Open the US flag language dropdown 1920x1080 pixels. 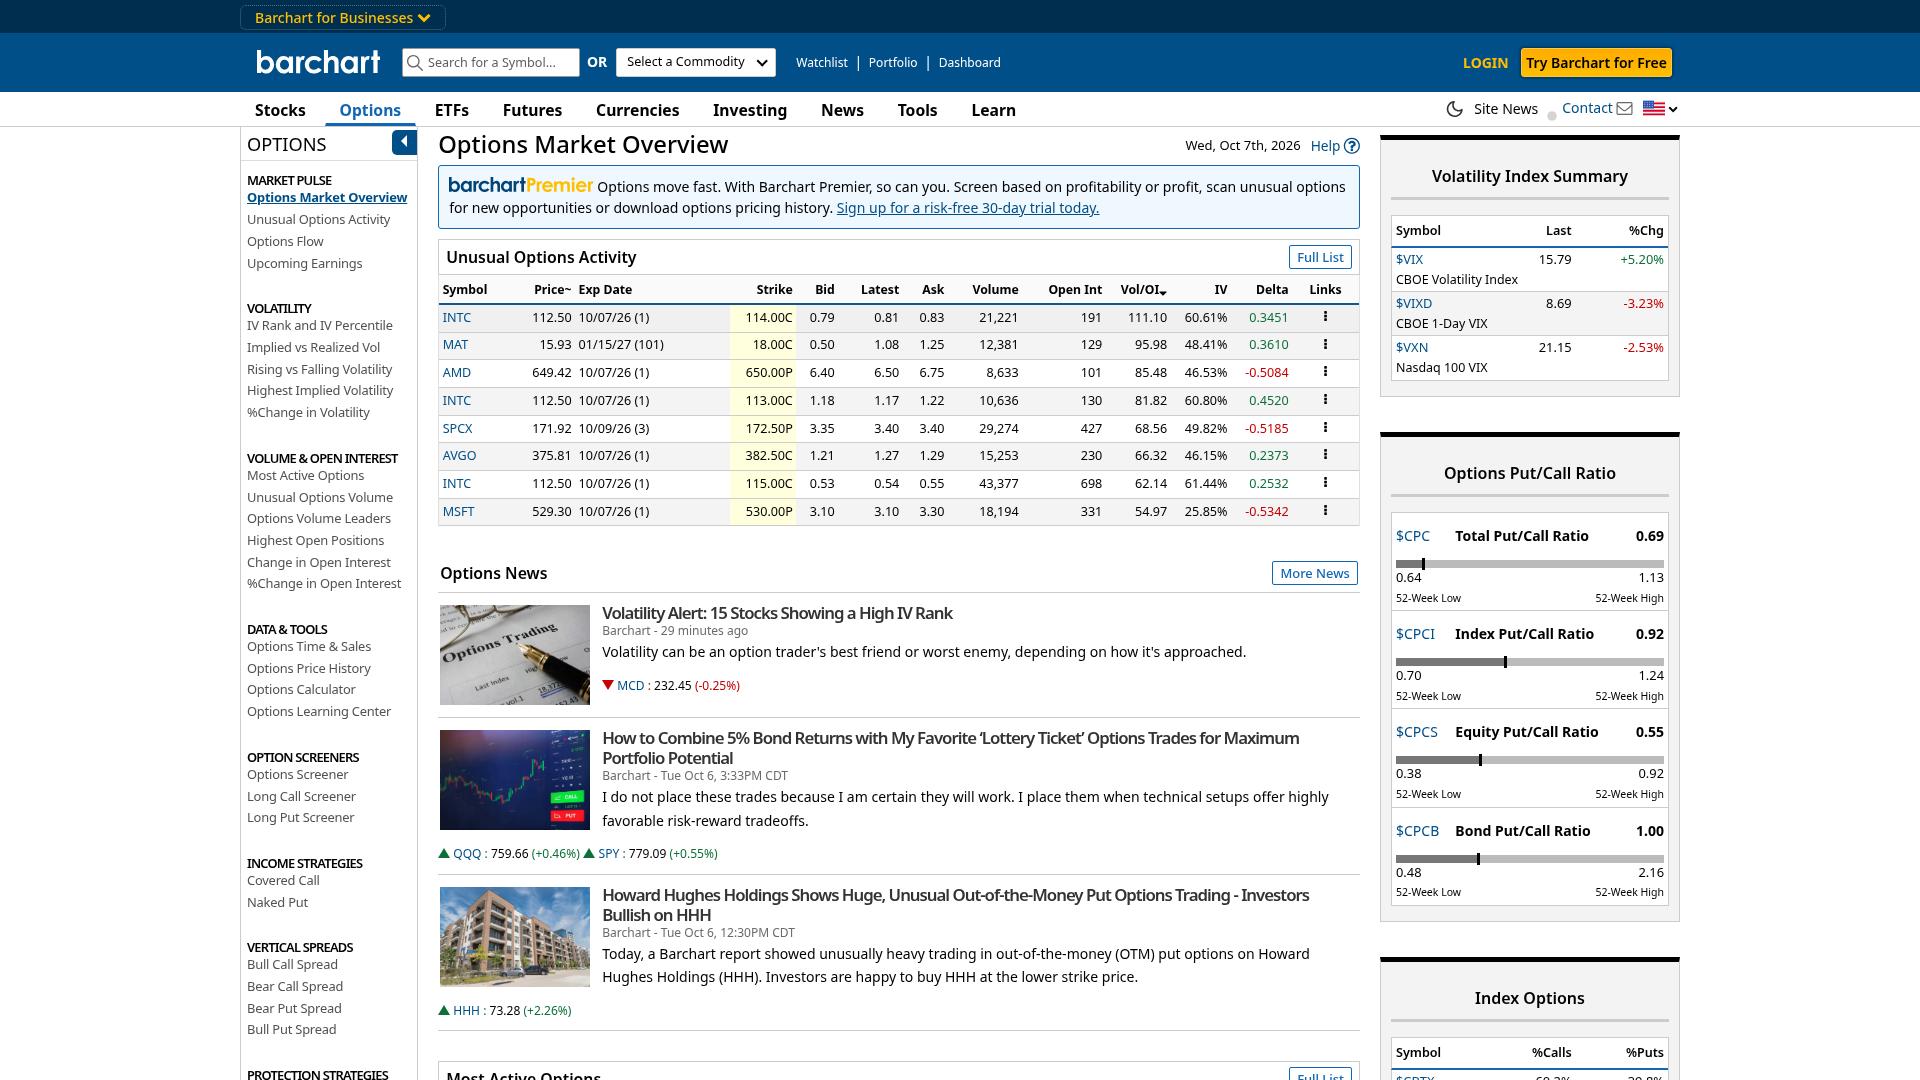point(1660,109)
